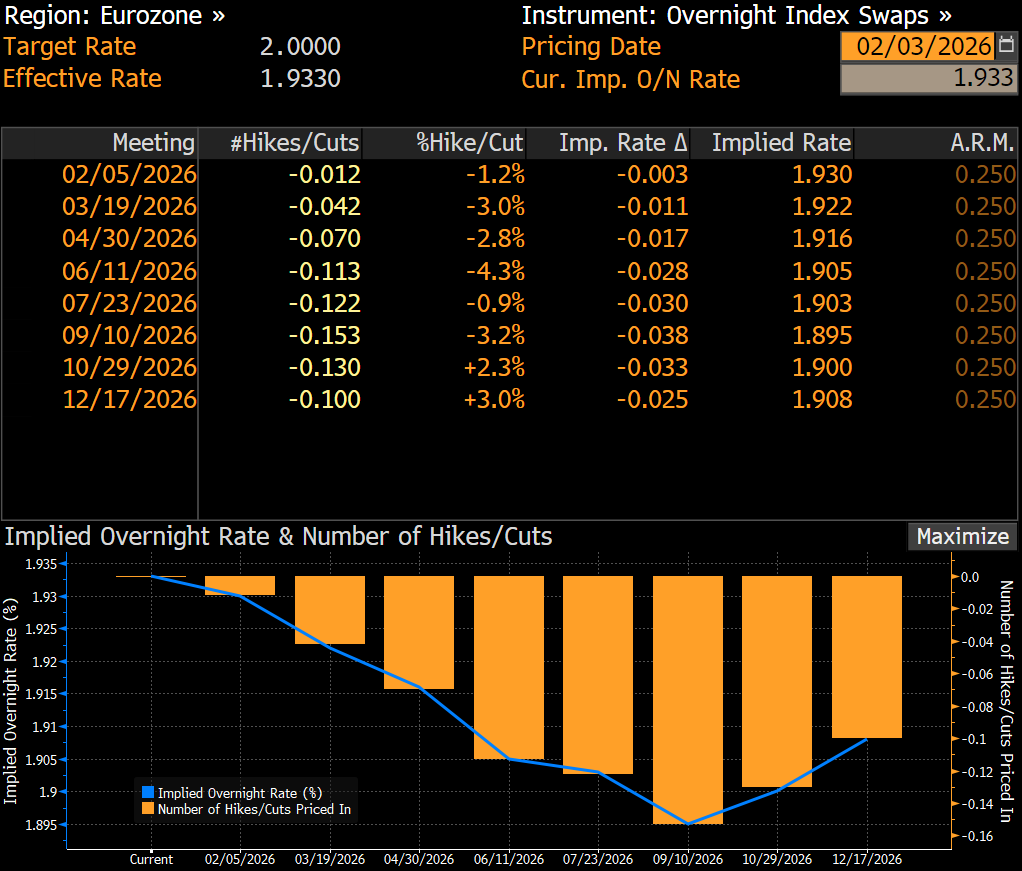
Task: Click the chart bar for 12/17/2026
Action: (x=867, y=657)
